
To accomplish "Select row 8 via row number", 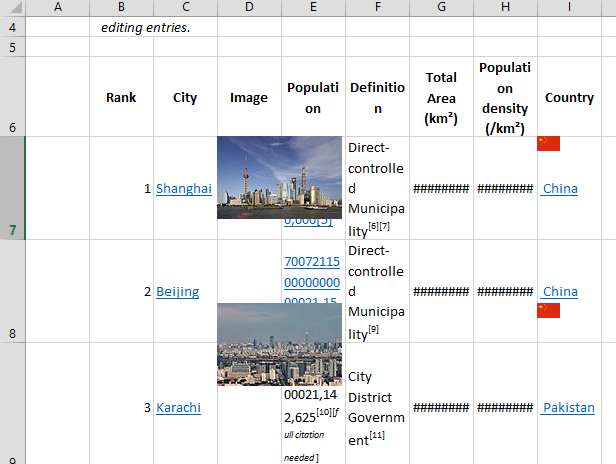I will 12,291.
